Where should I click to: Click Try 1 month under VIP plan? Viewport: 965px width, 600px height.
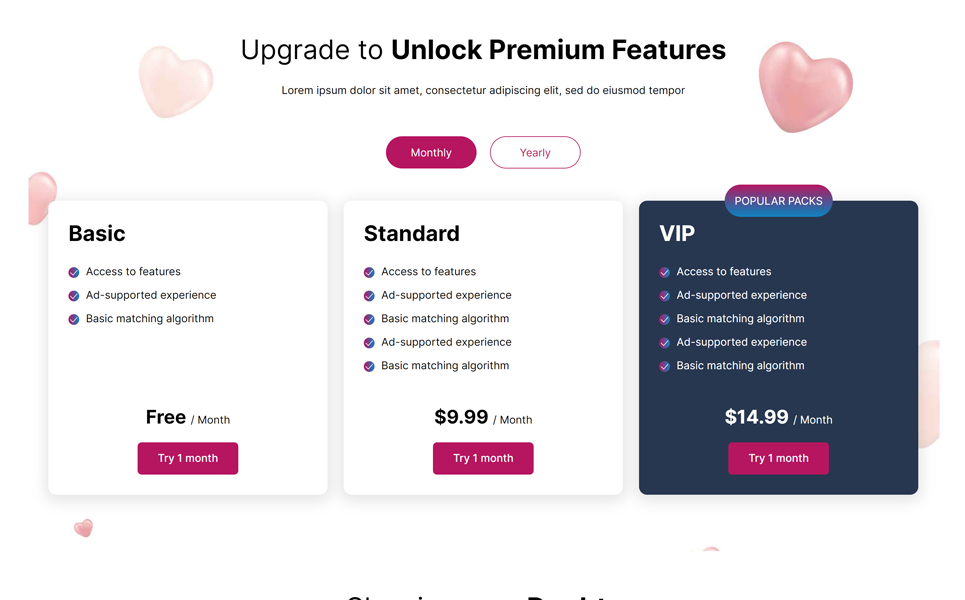(778, 458)
